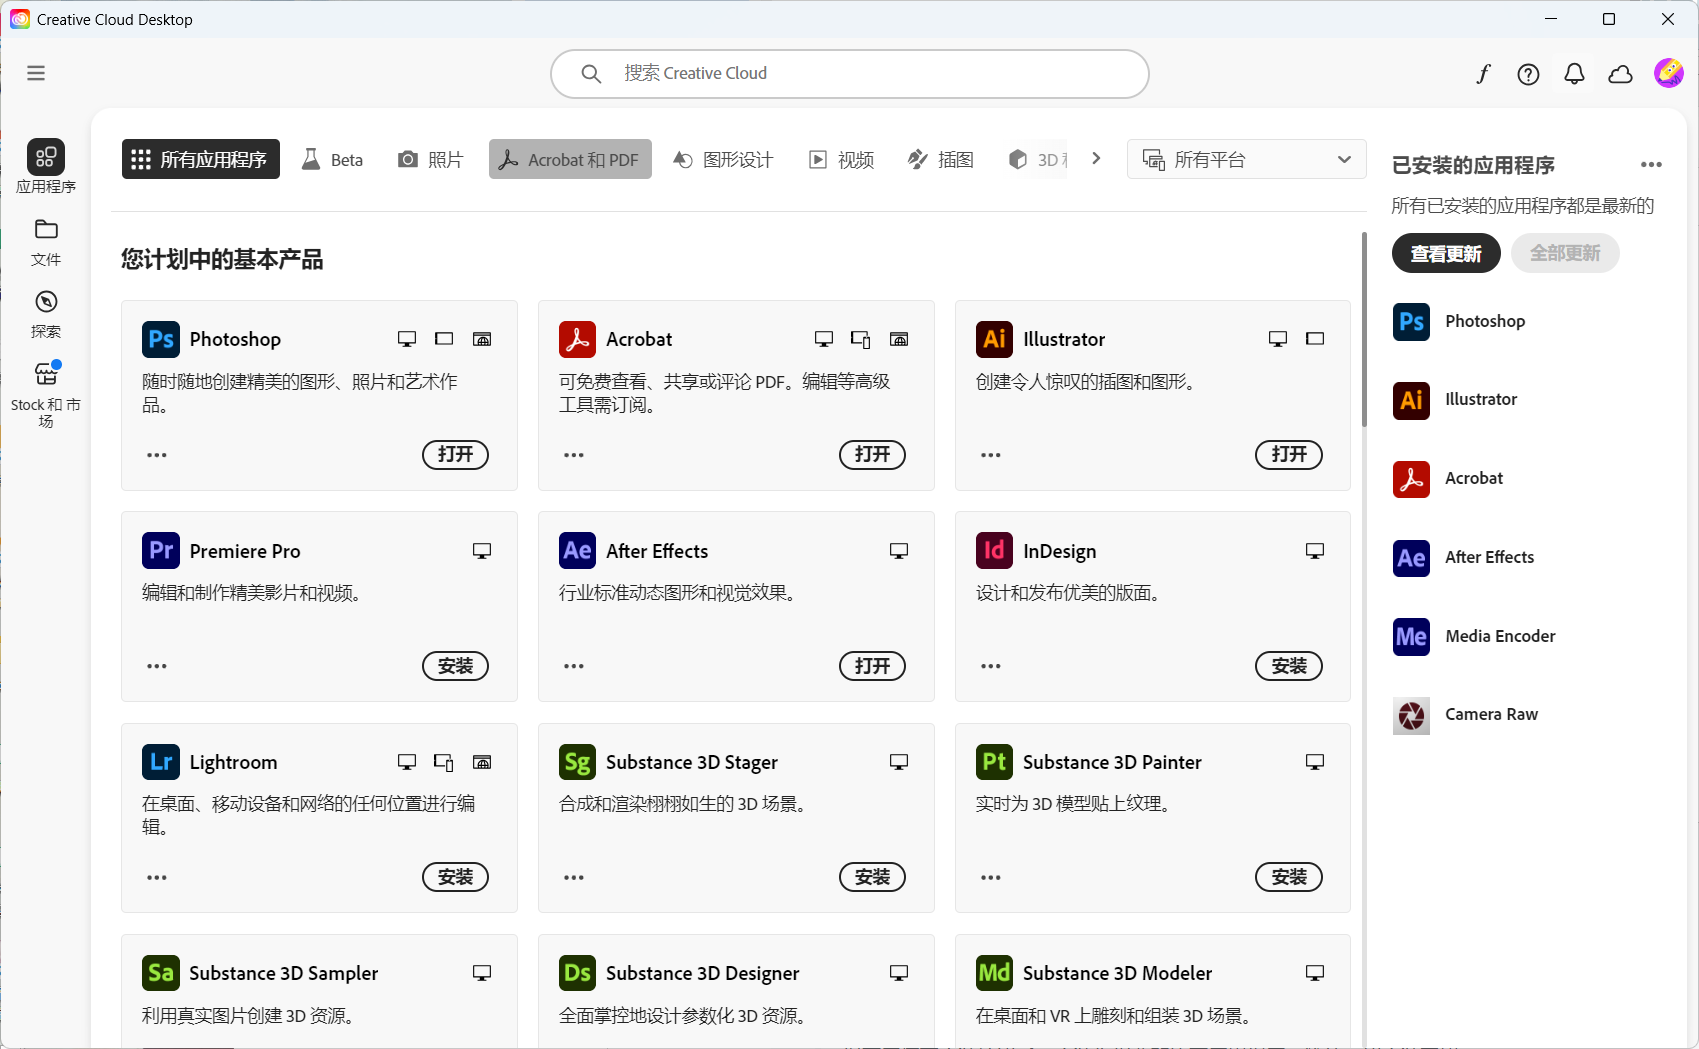Screen dimensions: 1699x1049
Task: Click the Substance 3D Stager icon
Action: point(578,762)
